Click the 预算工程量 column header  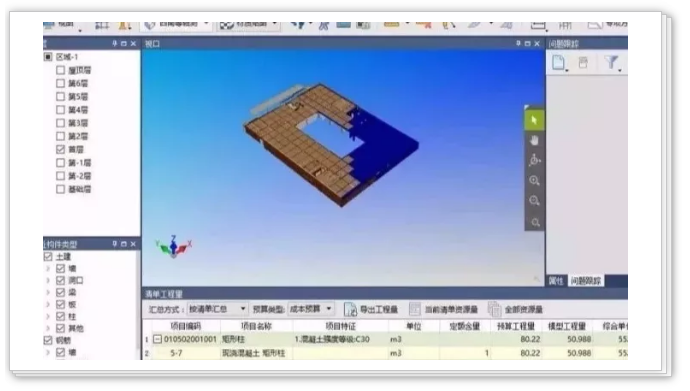click(x=516, y=326)
